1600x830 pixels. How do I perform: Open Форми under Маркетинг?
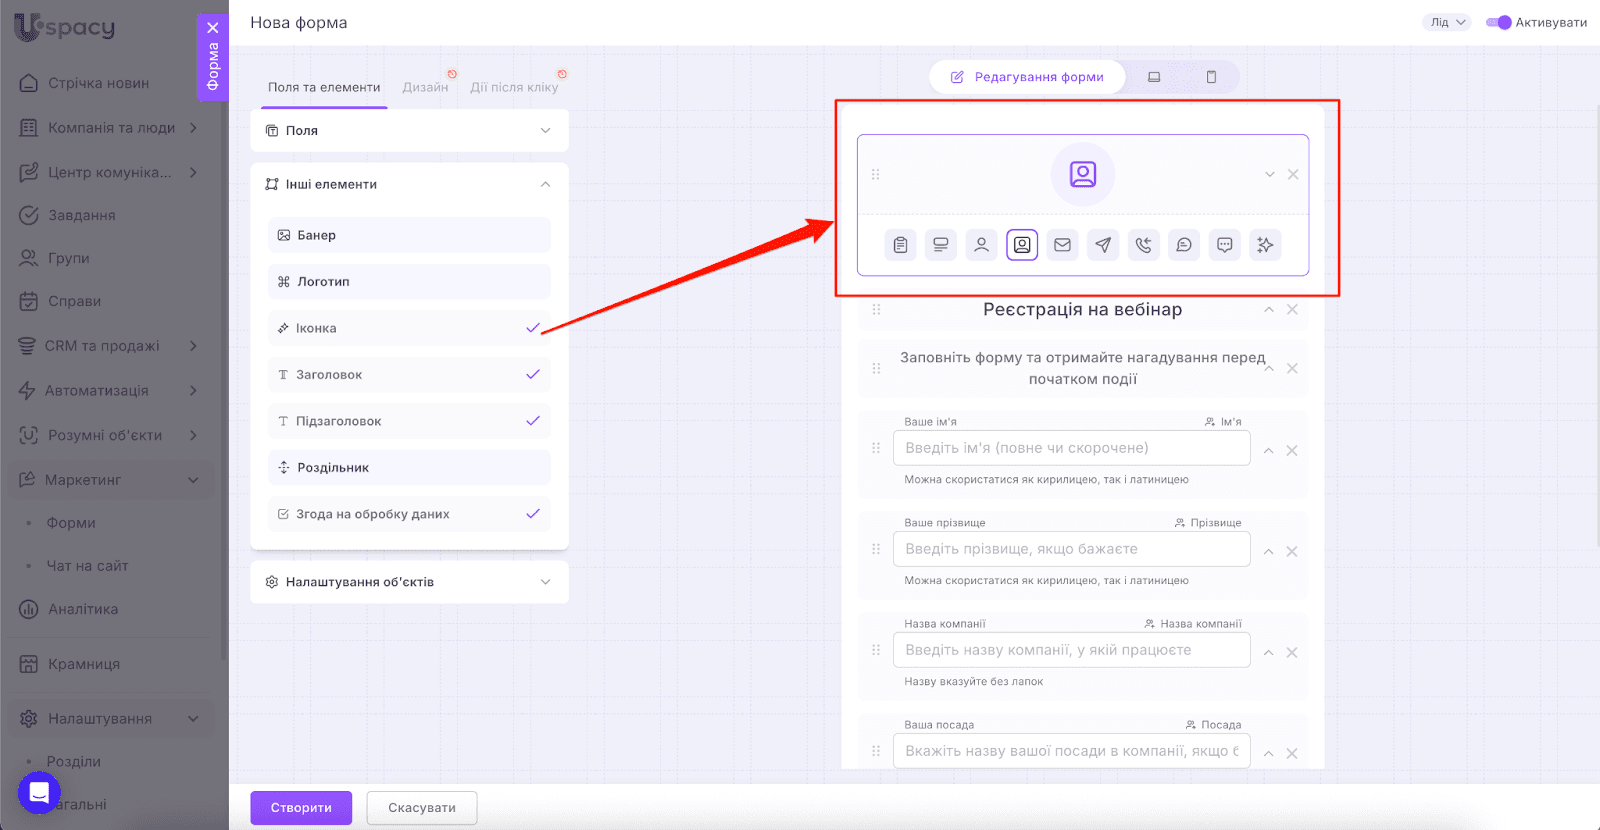click(71, 523)
